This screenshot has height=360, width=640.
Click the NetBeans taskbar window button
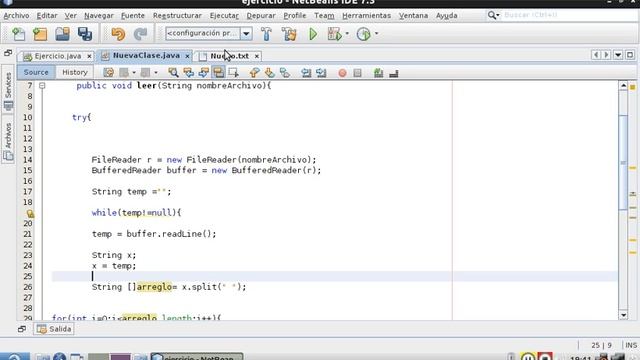[x=197, y=357]
